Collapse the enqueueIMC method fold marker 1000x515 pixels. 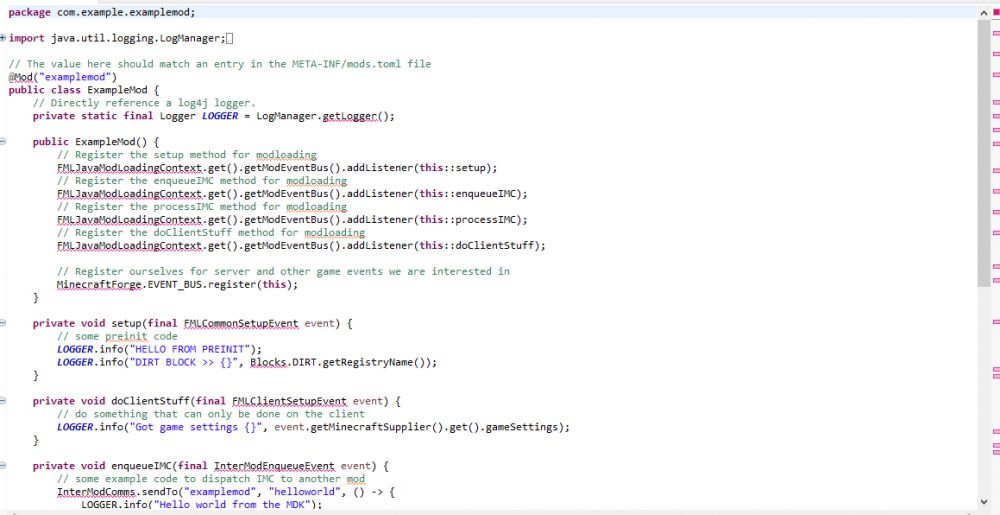3,466
